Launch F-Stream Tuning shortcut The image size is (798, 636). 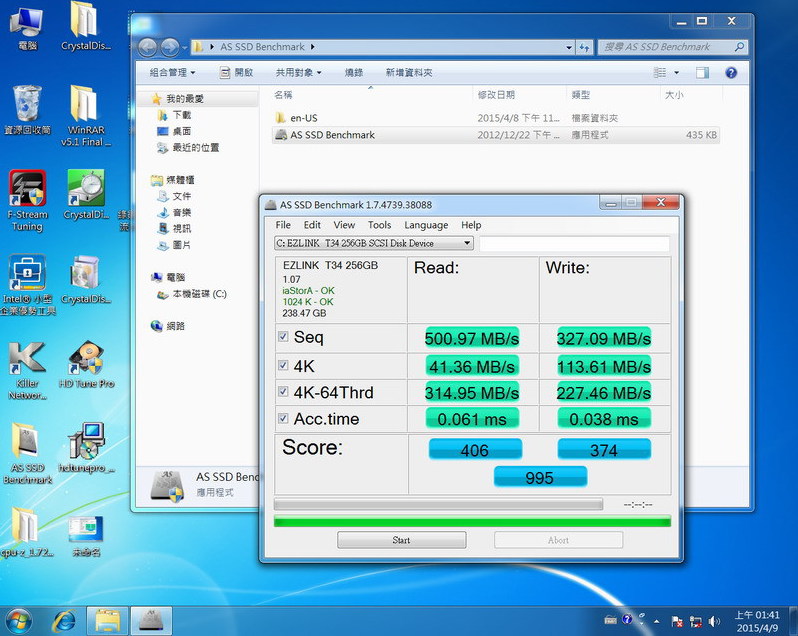pyautogui.click(x=27, y=200)
